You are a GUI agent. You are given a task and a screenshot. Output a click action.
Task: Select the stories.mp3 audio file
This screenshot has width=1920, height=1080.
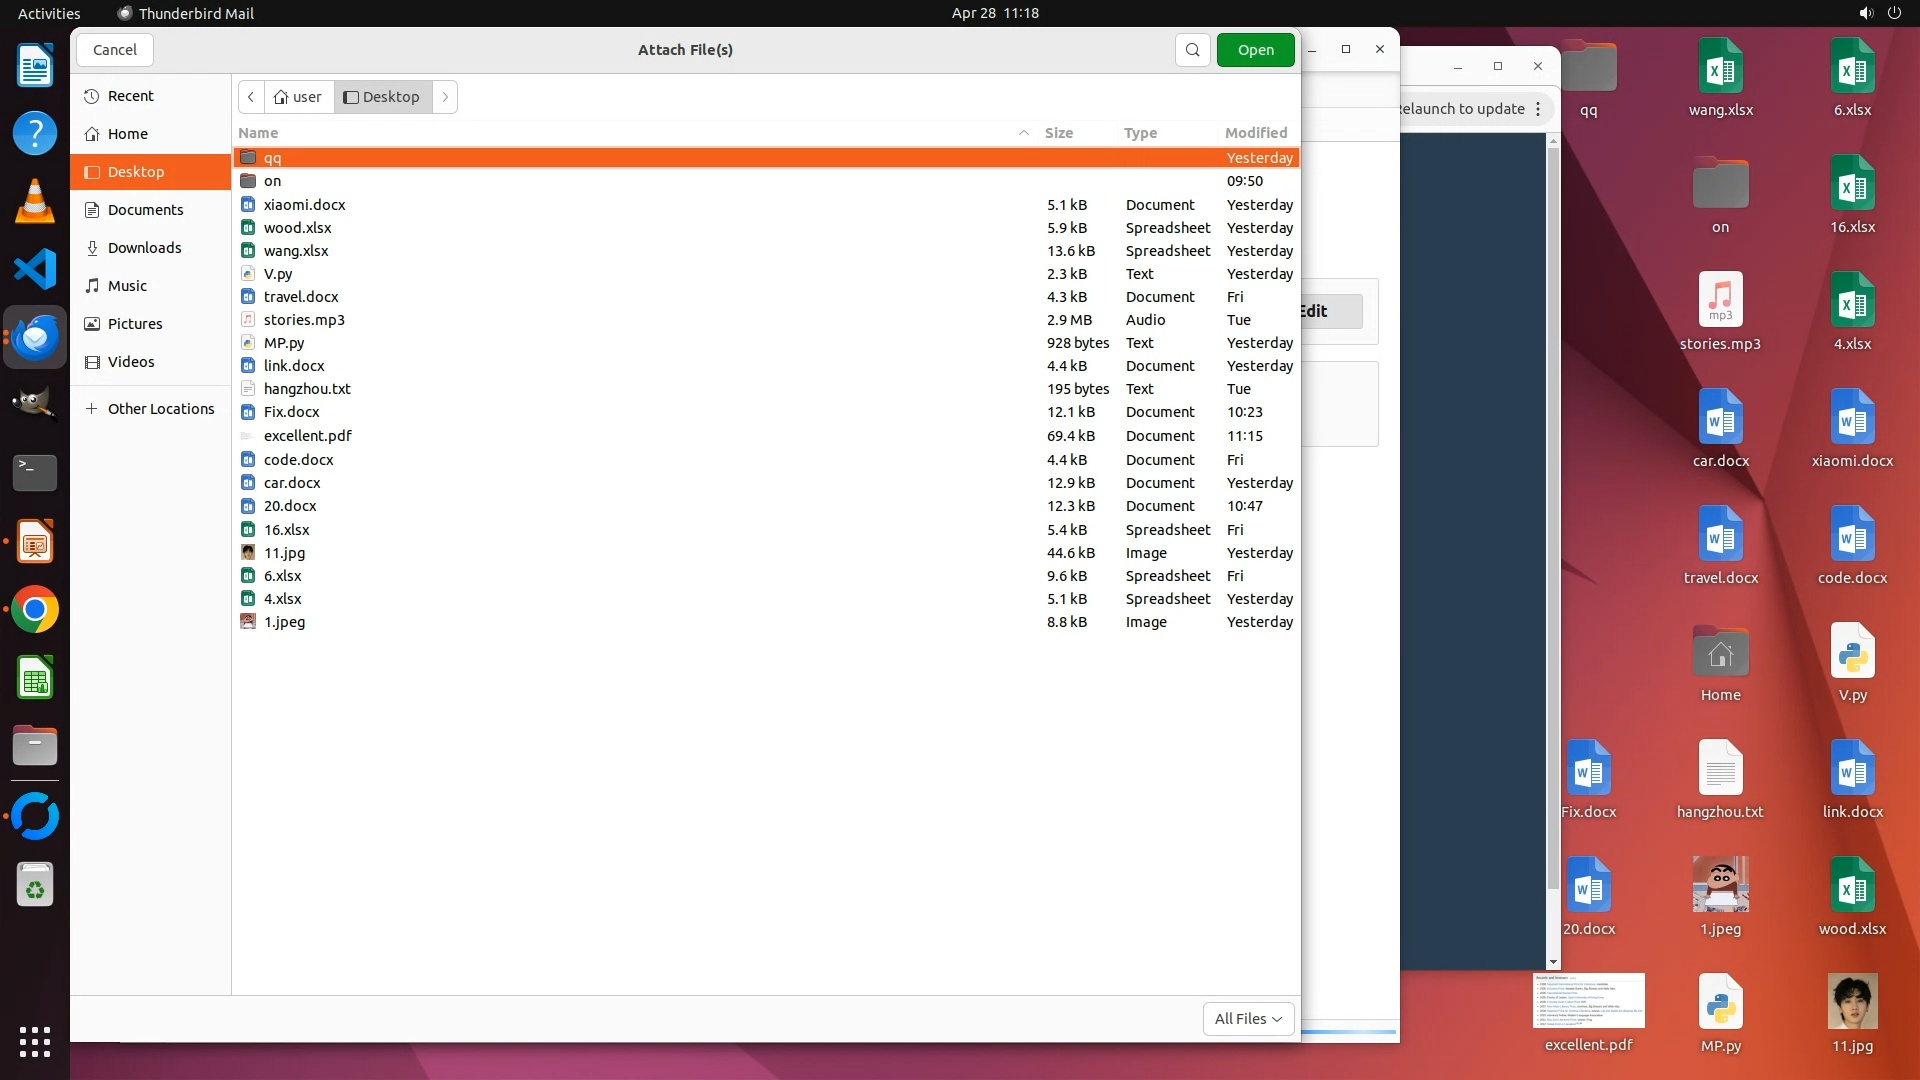(304, 320)
